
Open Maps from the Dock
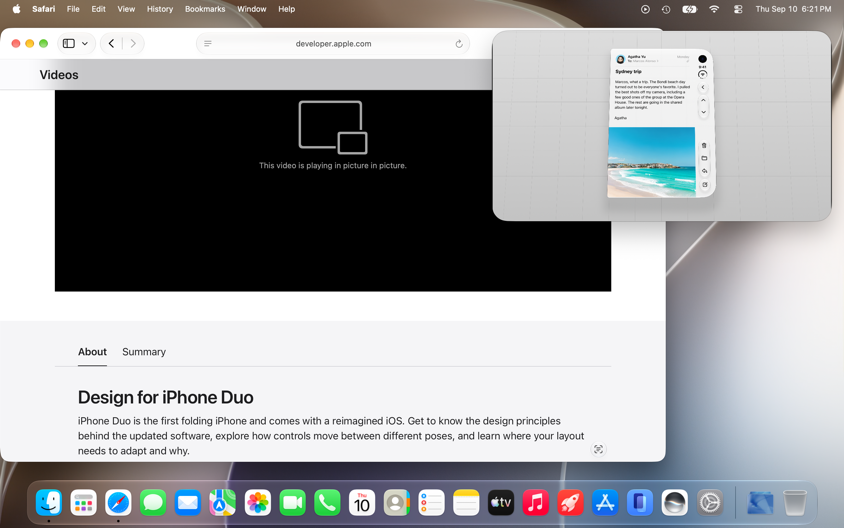pyautogui.click(x=222, y=503)
